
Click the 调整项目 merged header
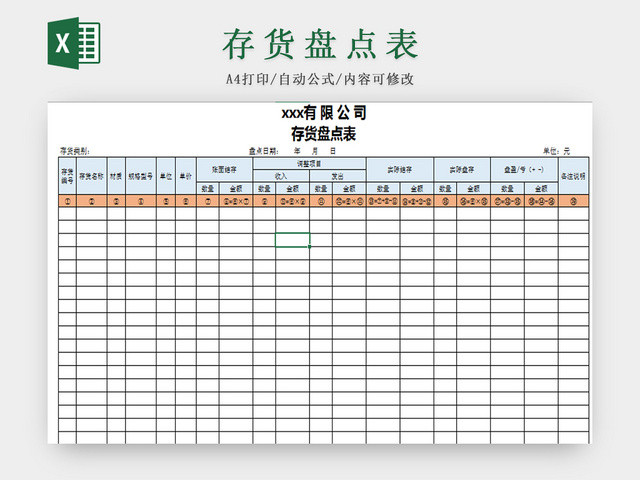(309, 164)
